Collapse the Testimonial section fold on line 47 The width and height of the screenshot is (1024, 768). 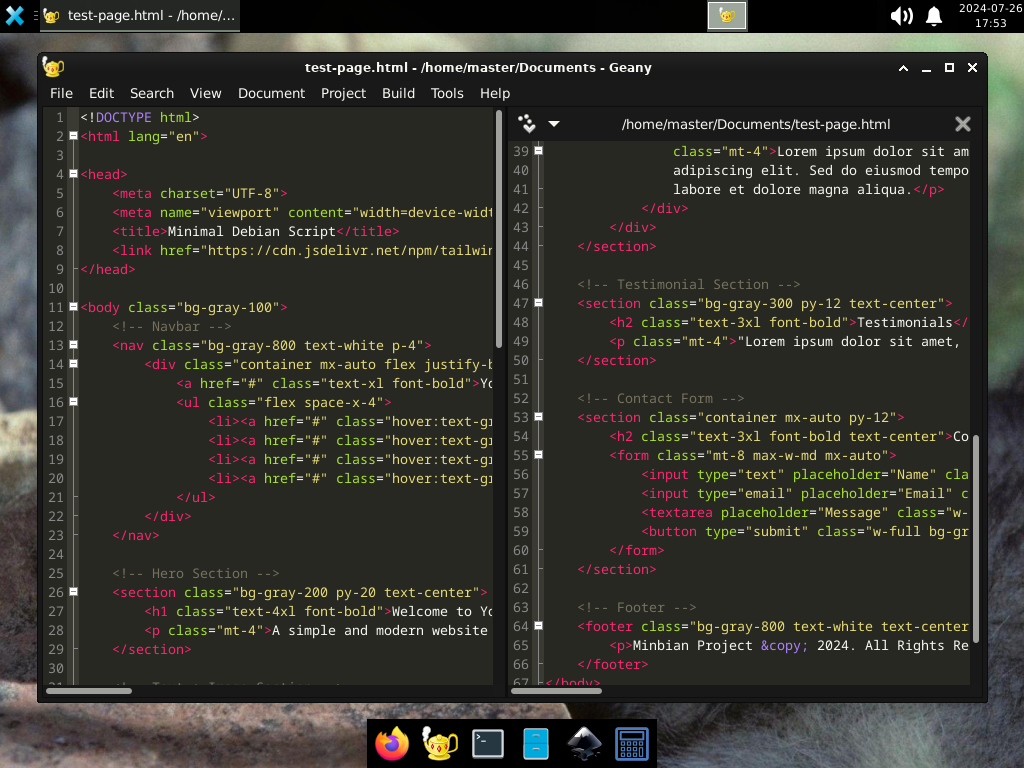click(x=537, y=303)
